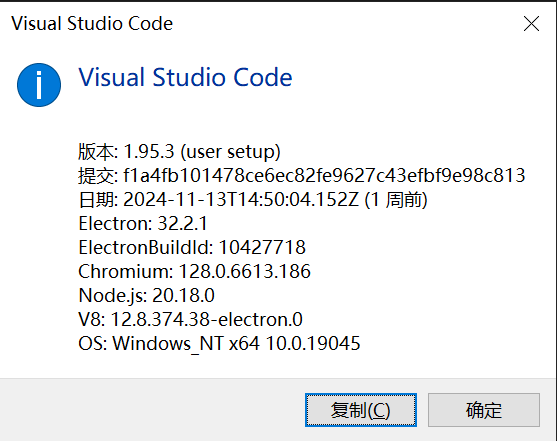Click the 版本 label text
Image resolution: width=557 pixels, height=441 pixels.
[x=96, y=151]
